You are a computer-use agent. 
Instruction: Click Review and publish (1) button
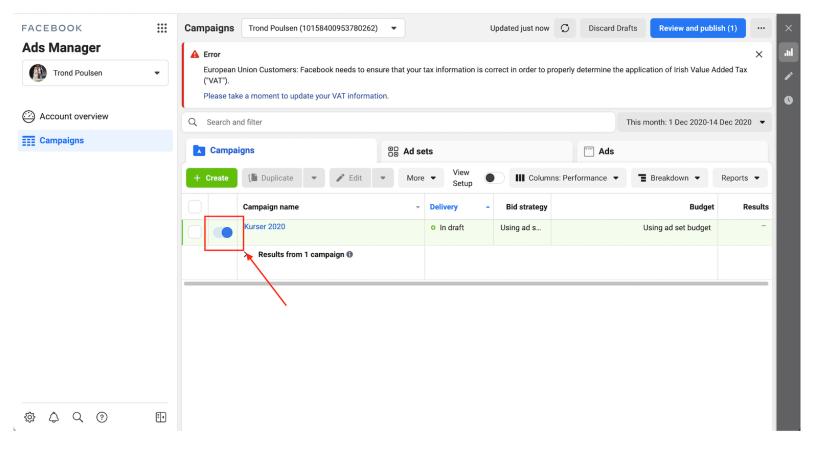698,28
